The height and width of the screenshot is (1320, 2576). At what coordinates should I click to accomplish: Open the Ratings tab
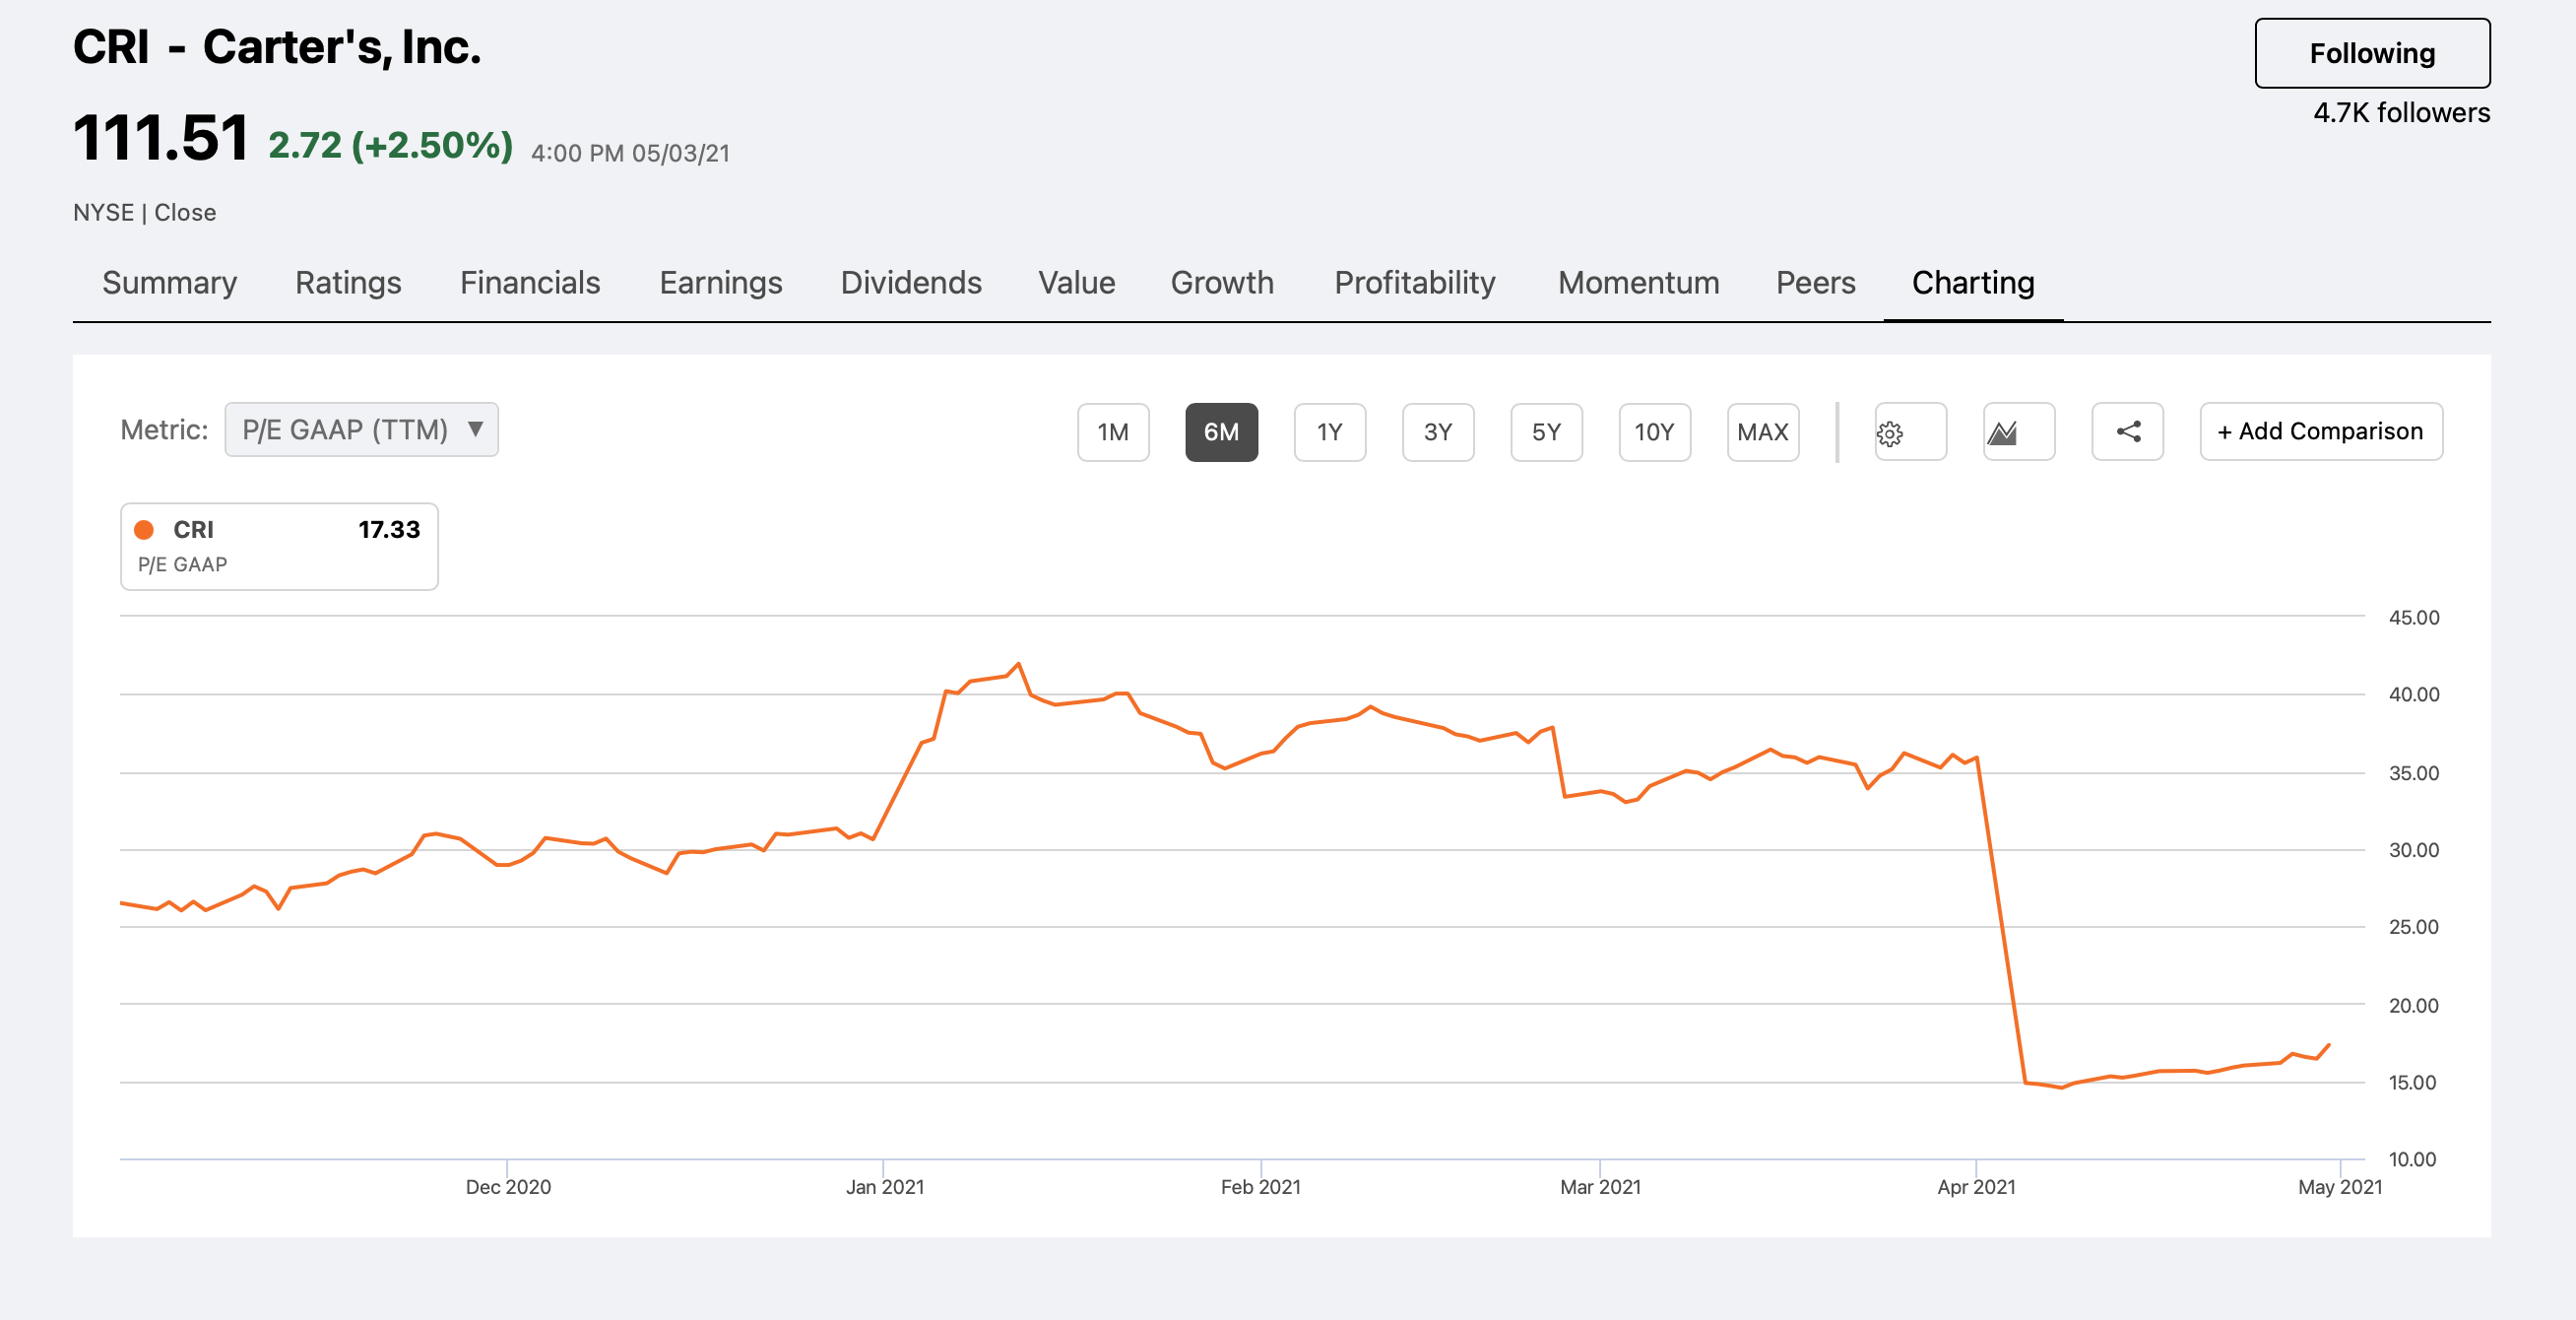coord(348,283)
